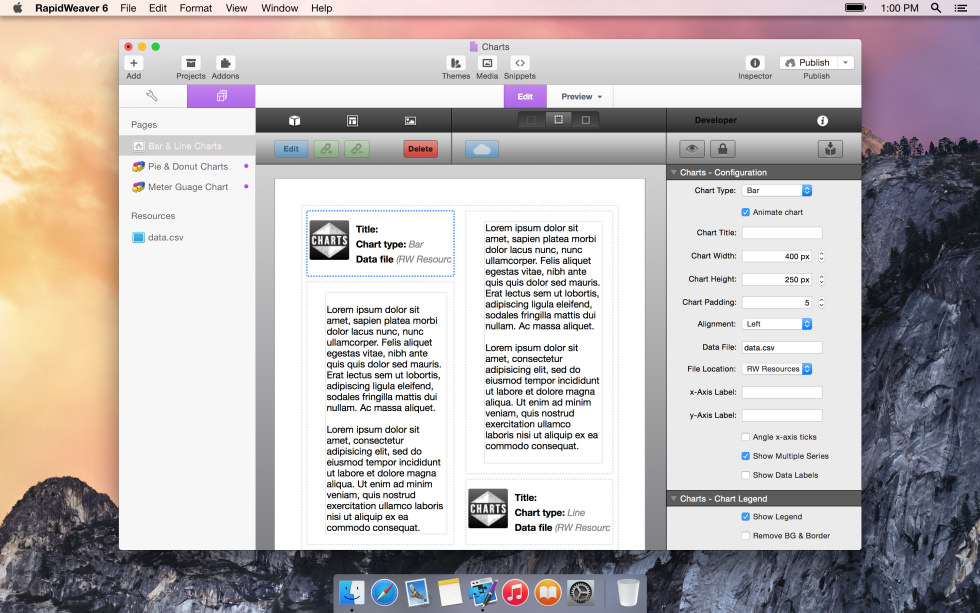Open iTunes from the Dock

515,592
